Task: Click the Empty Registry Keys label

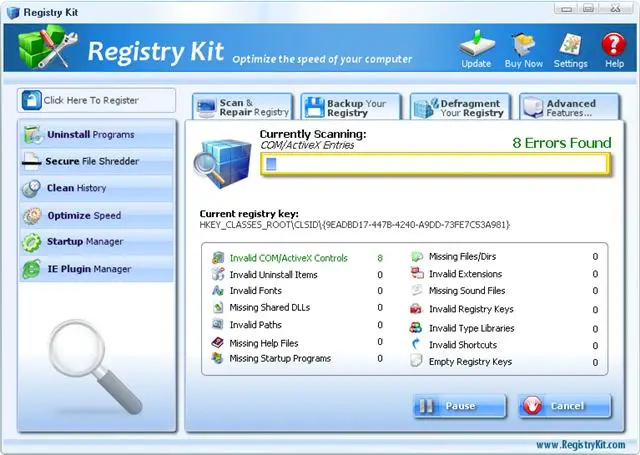Action: [x=470, y=362]
